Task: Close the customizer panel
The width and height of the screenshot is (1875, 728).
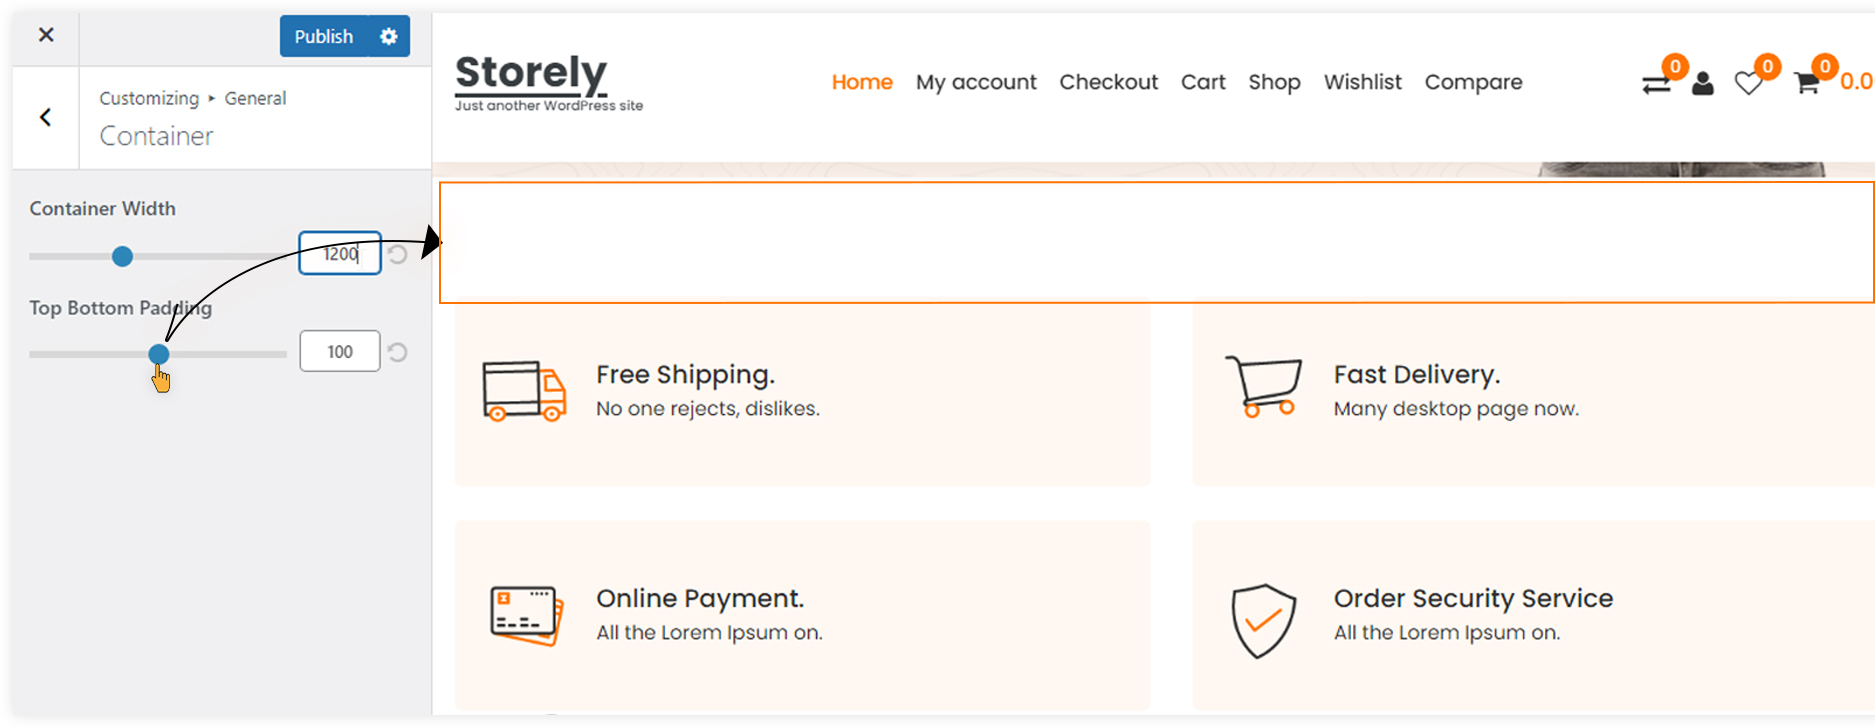Action: (46, 35)
